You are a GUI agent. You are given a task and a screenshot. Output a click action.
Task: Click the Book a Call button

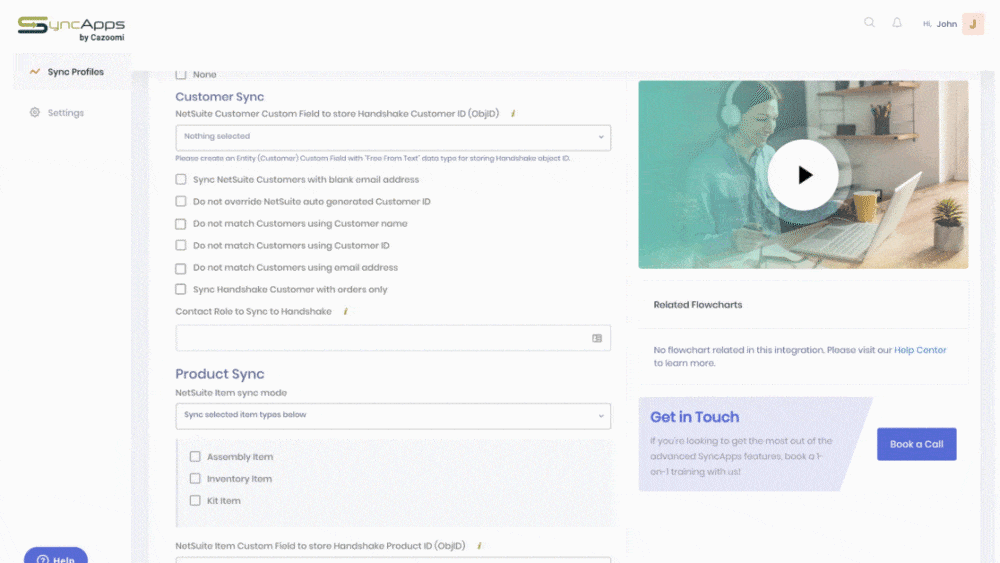tap(916, 444)
